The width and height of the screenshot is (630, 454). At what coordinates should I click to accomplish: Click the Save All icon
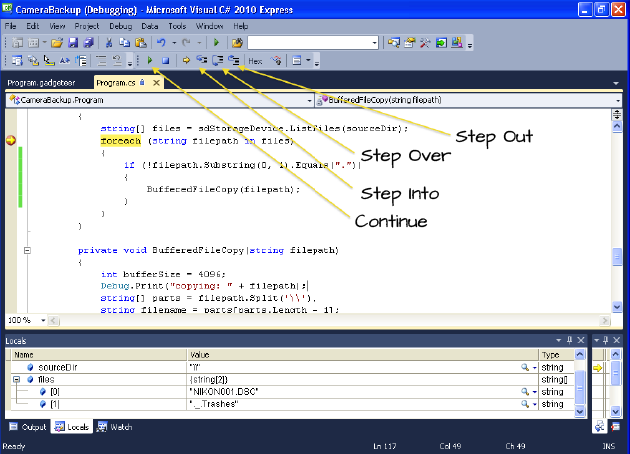pos(88,43)
